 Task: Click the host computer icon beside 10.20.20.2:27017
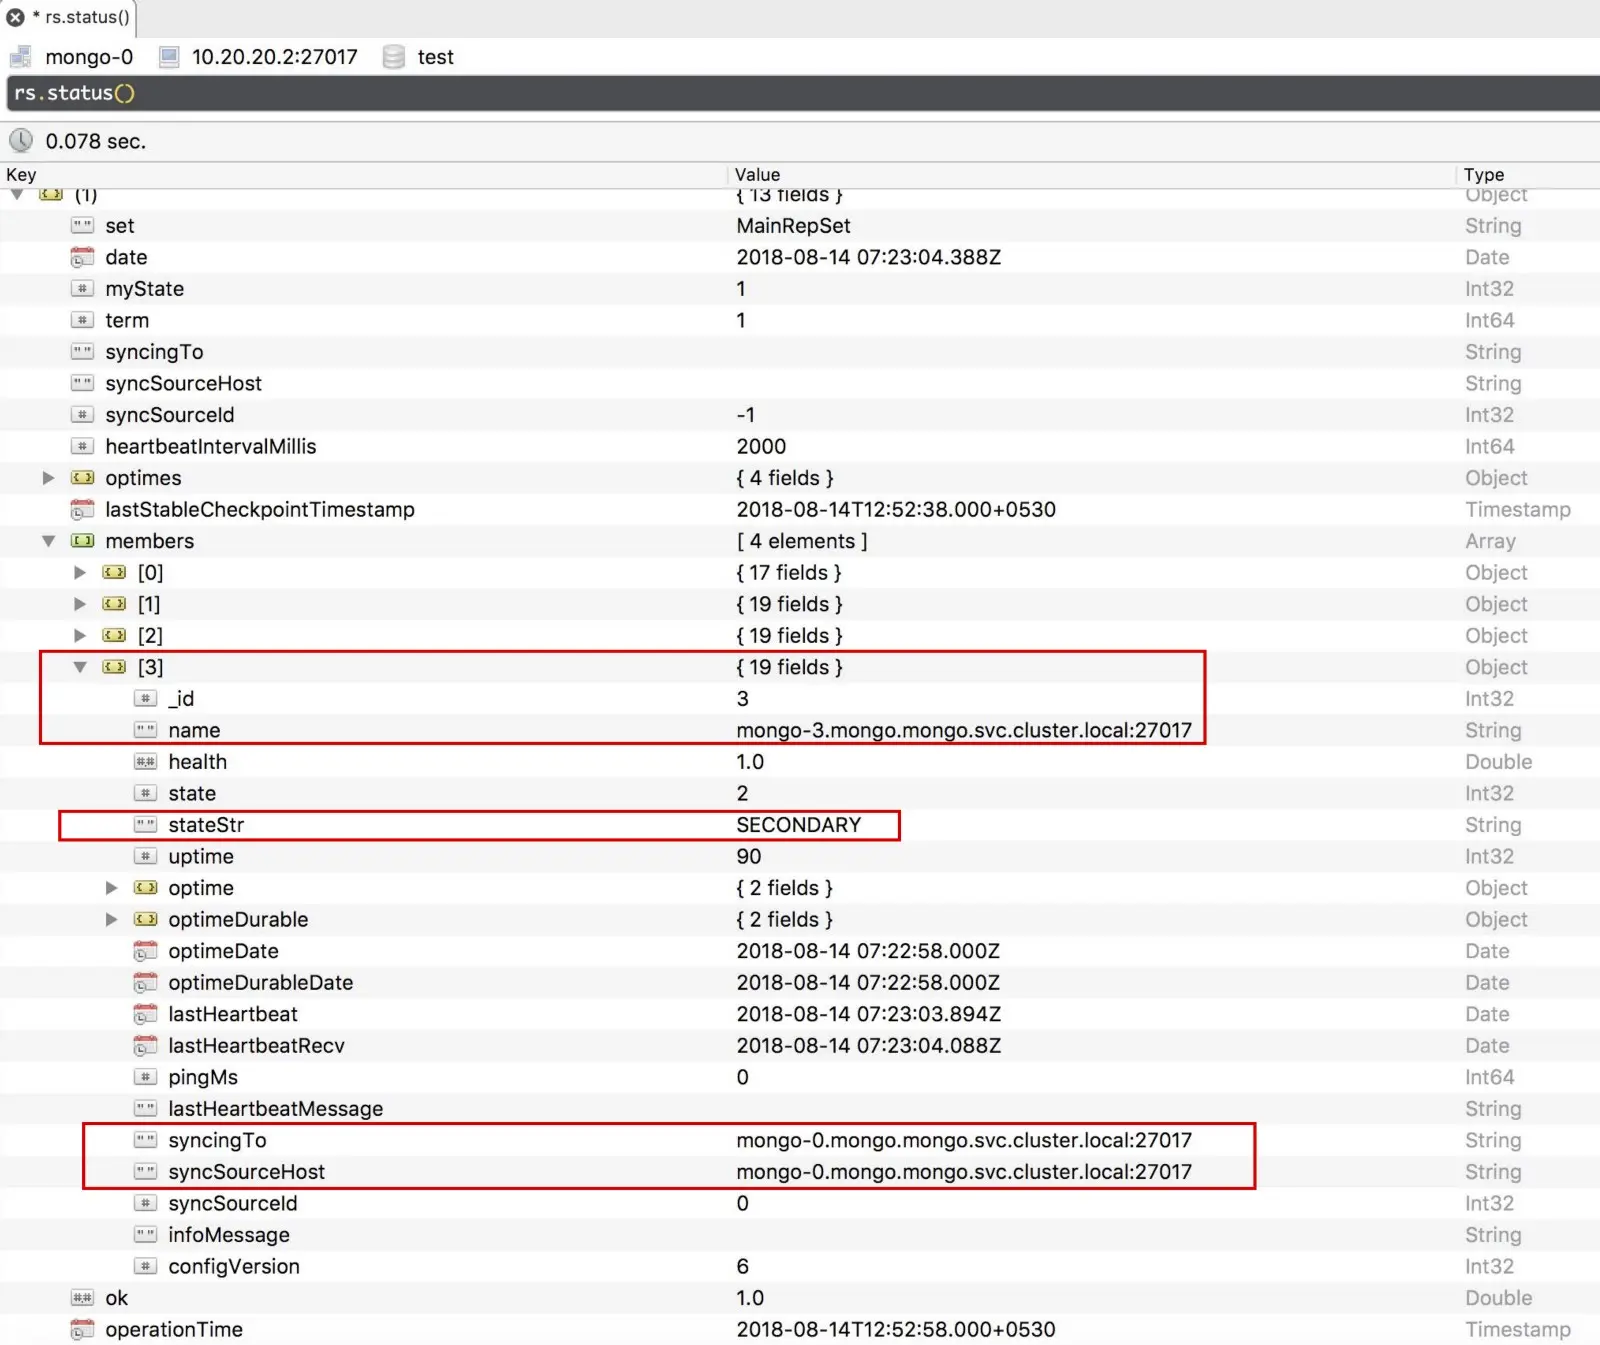click(x=169, y=57)
